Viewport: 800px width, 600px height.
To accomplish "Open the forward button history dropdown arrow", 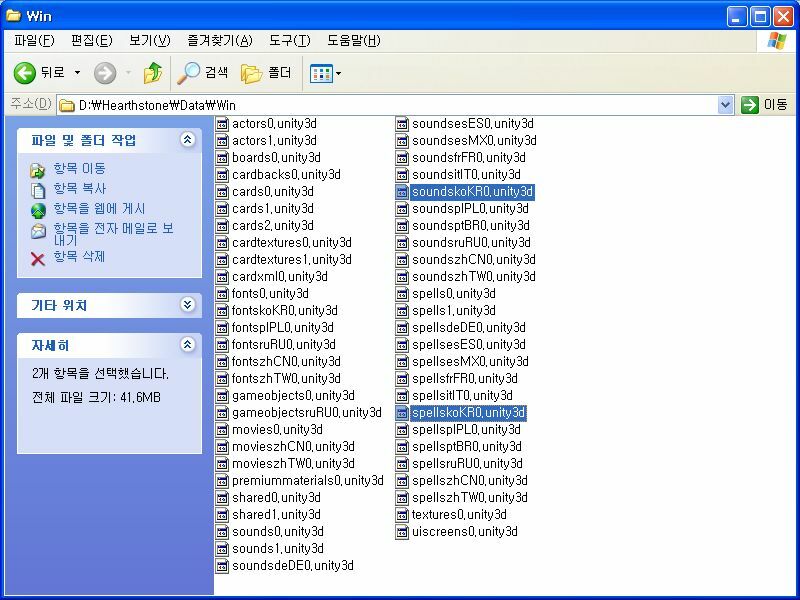I will [x=128, y=73].
